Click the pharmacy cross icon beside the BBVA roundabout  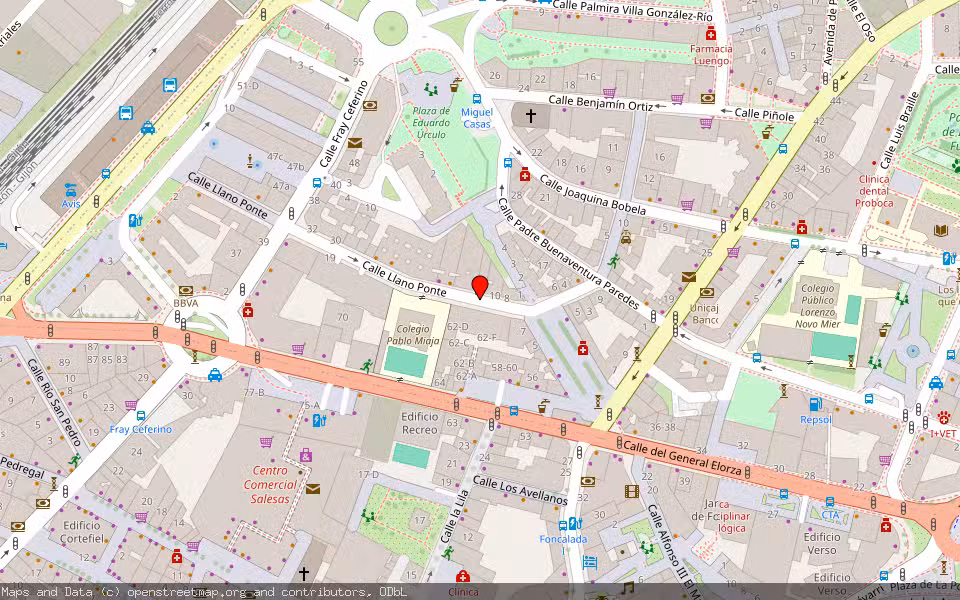[247, 310]
